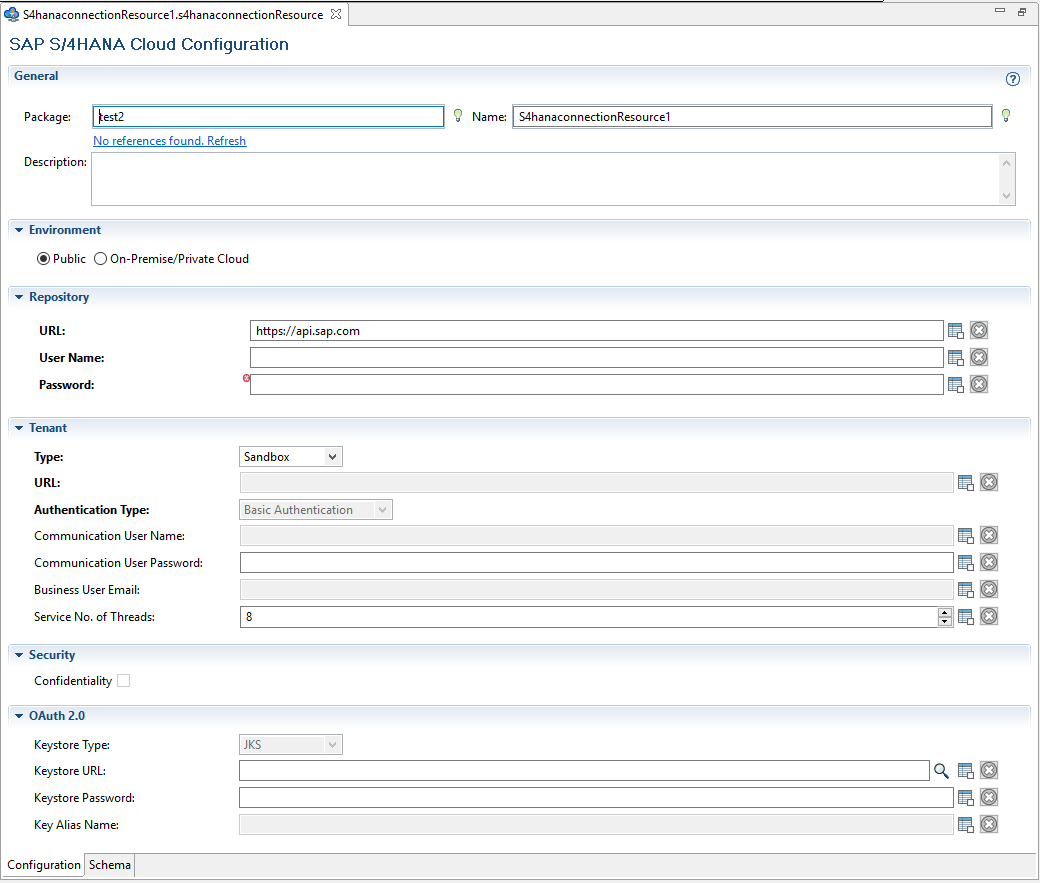Open property picker for Keystore URL
Image resolution: width=1040 pixels, height=883 pixels.
[x=966, y=771]
